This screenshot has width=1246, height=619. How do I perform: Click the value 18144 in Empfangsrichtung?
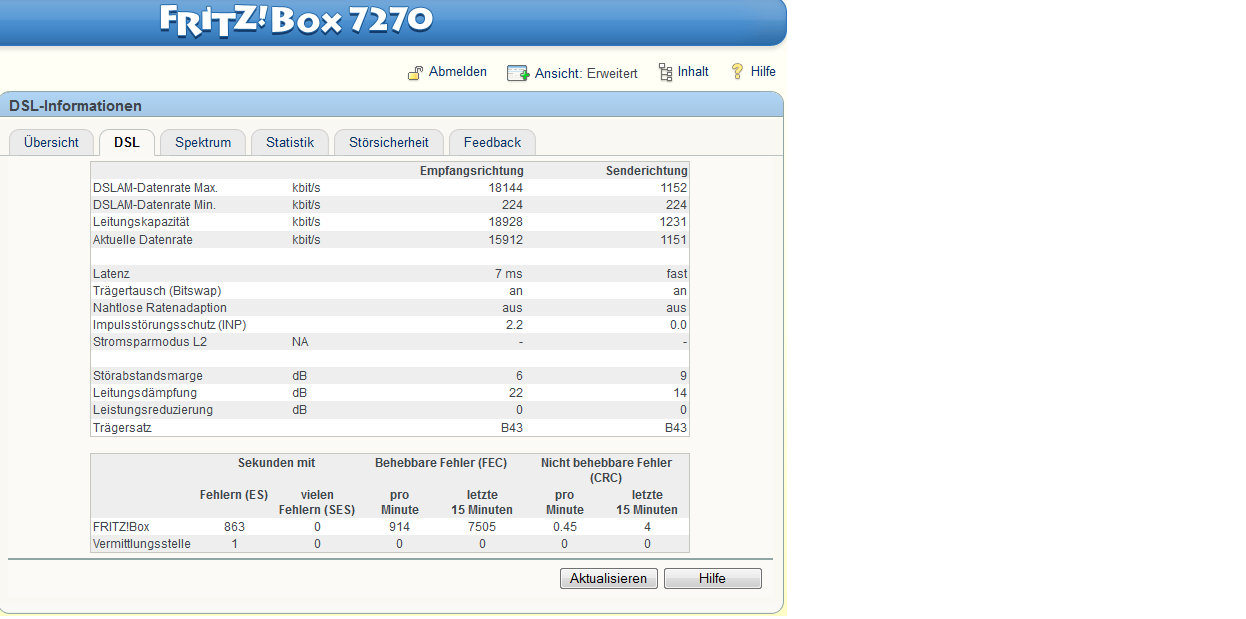point(505,188)
